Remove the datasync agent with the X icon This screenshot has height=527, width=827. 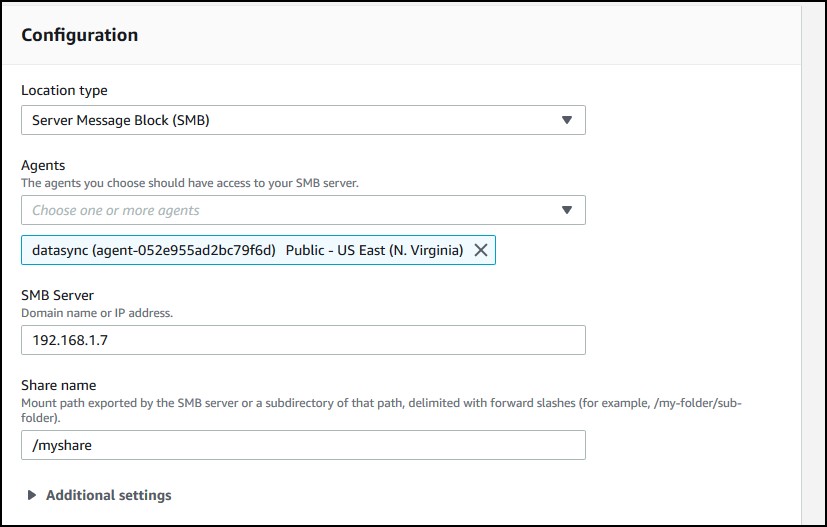(480, 250)
